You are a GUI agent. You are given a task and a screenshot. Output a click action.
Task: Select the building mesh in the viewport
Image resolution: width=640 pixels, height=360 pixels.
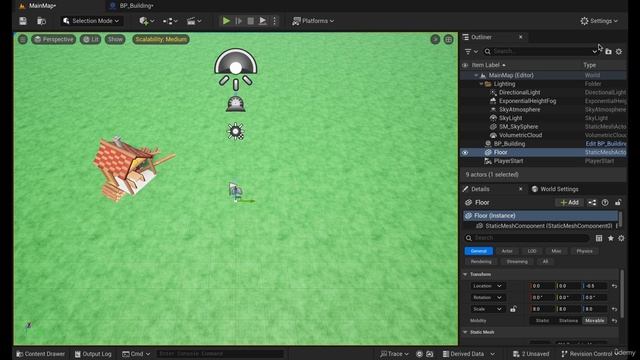coord(131,169)
